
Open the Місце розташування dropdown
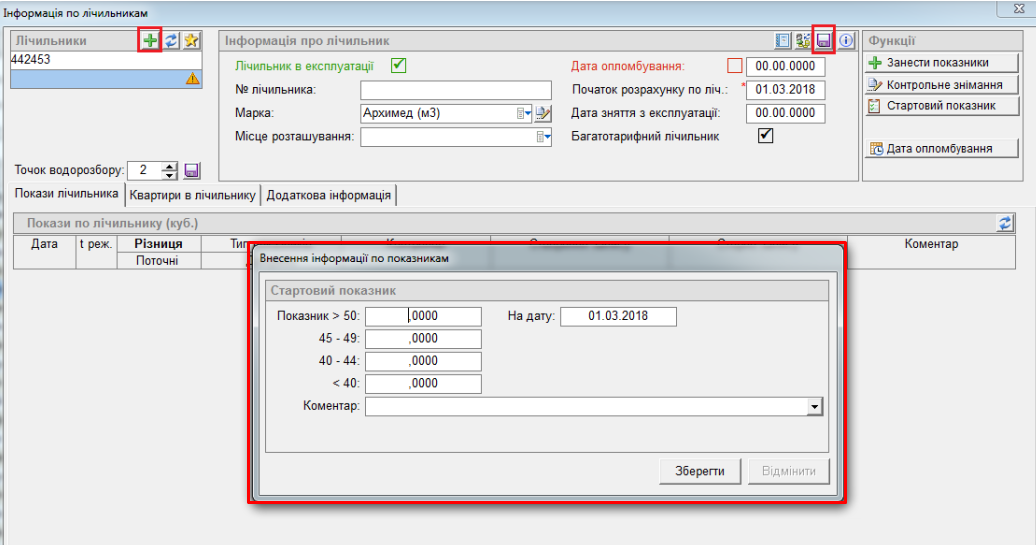coord(543,137)
